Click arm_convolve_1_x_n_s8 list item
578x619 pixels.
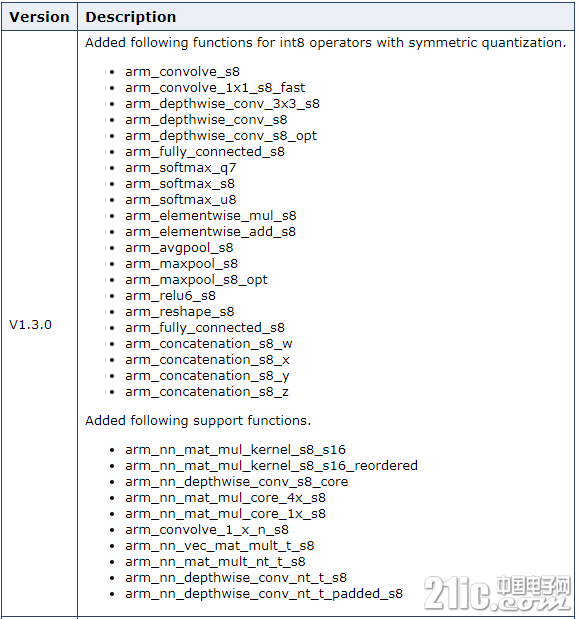click(207, 530)
